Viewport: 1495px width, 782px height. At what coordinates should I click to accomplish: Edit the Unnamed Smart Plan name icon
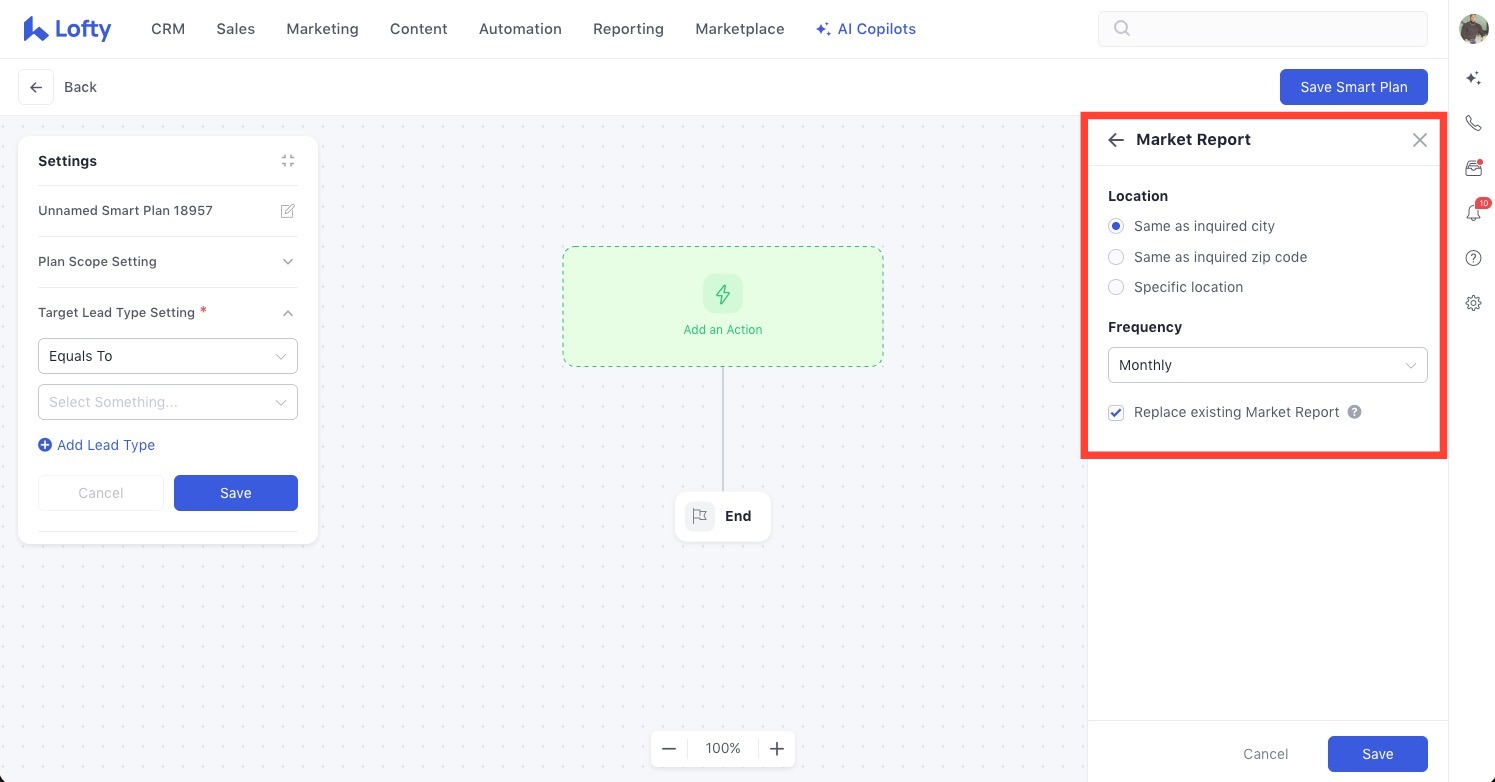(x=288, y=211)
